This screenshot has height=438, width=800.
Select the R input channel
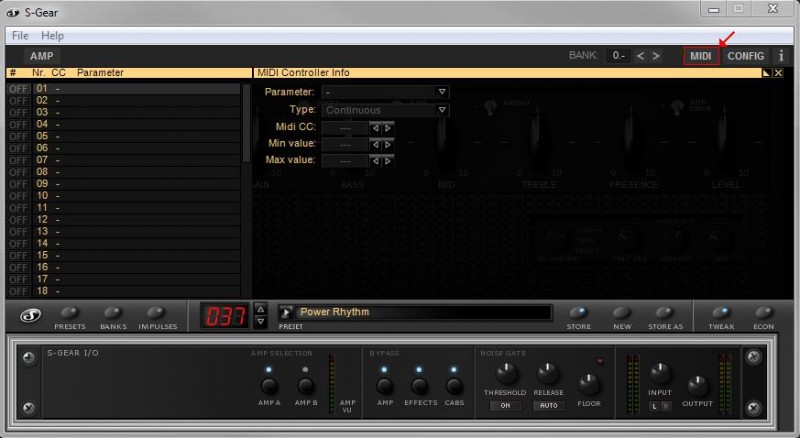(665, 406)
